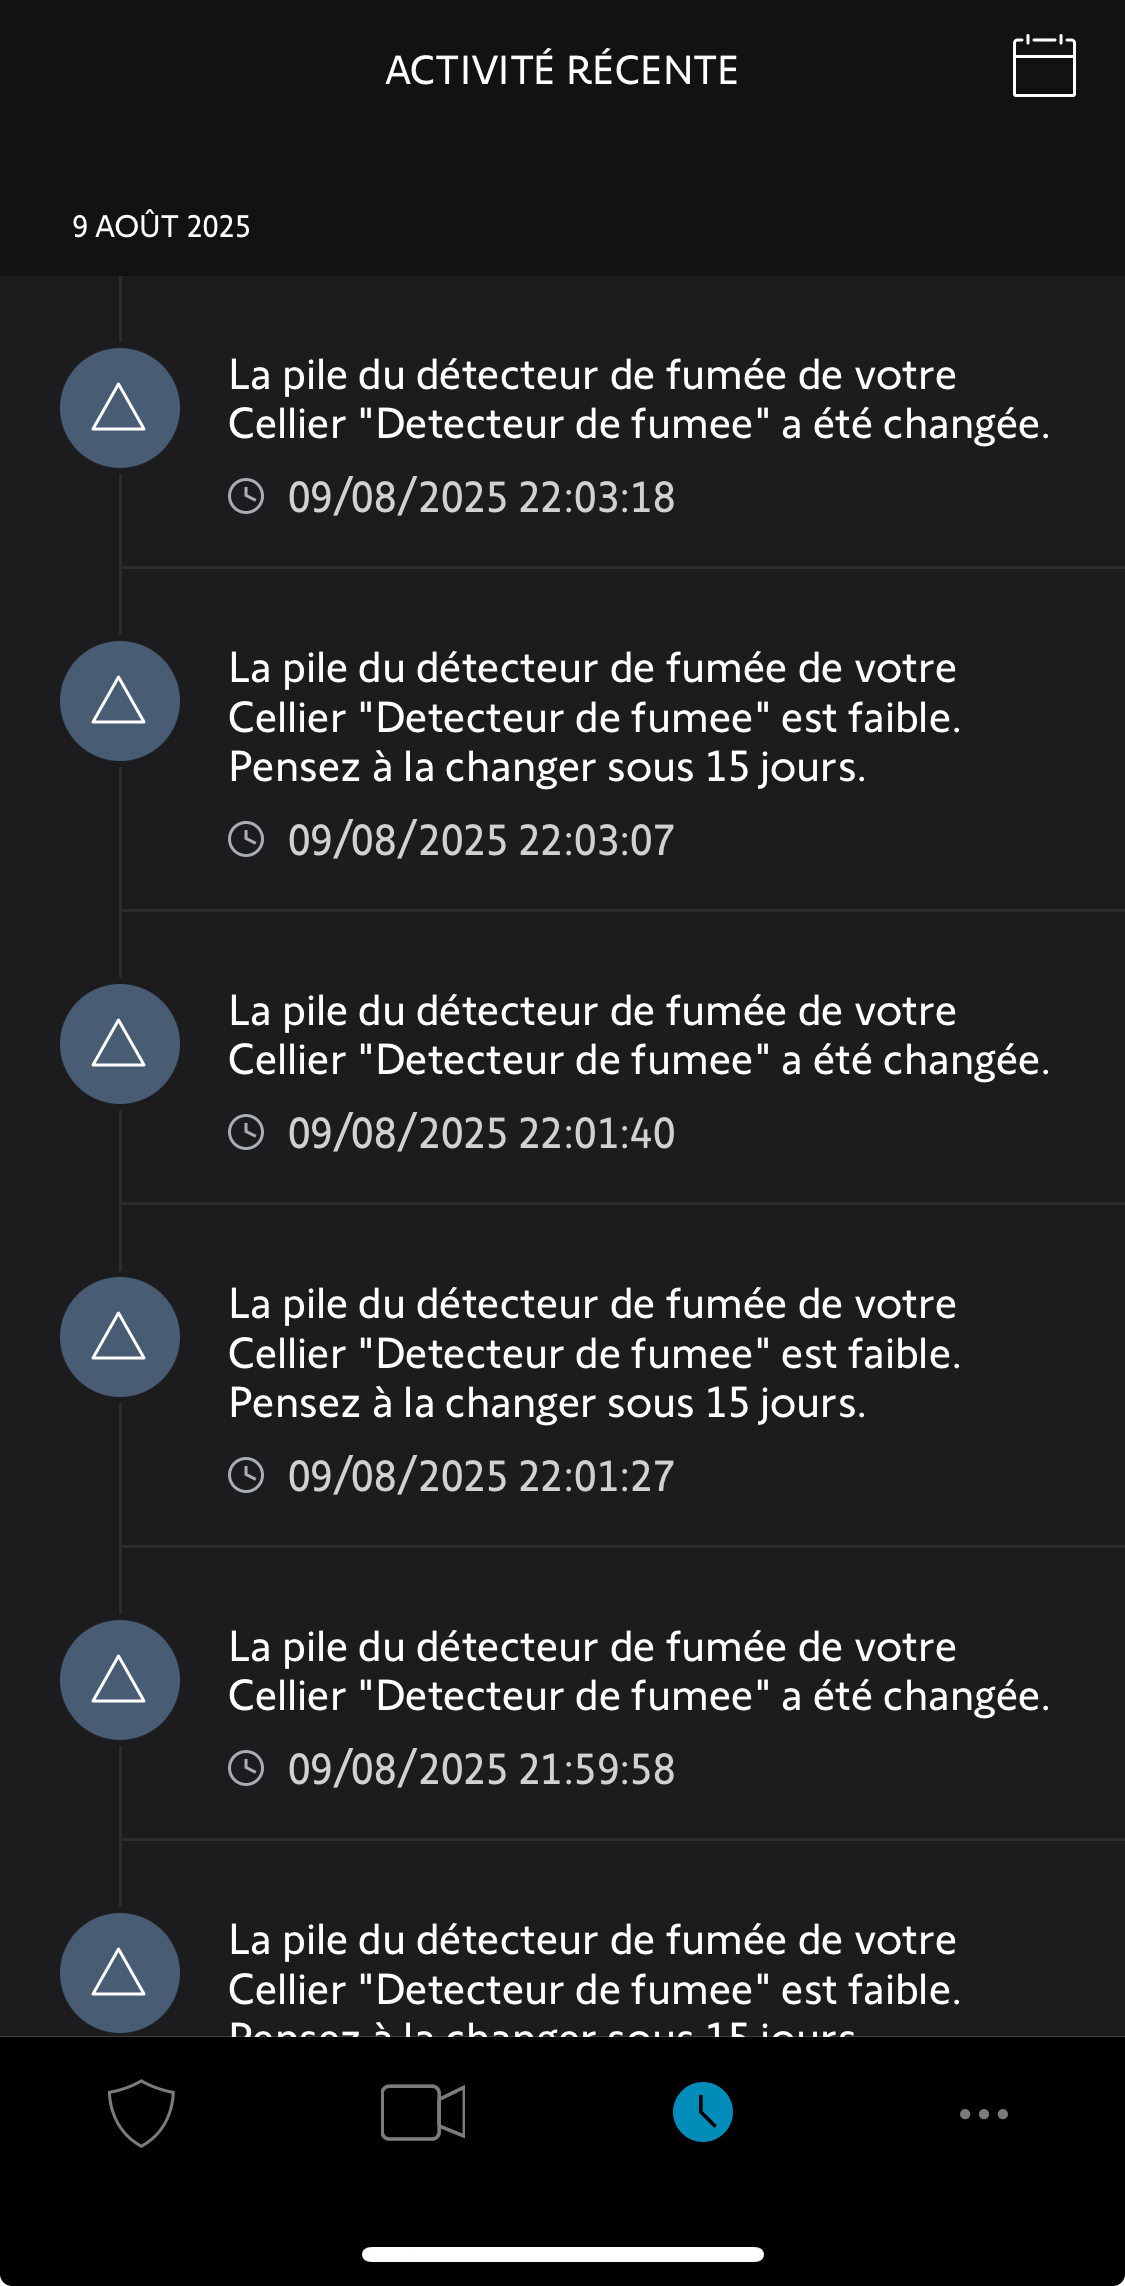Tap the 9 AOÛT 2025 date header
Image resolution: width=1125 pixels, height=2286 pixels.
pyautogui.click(x=161, y=226)
